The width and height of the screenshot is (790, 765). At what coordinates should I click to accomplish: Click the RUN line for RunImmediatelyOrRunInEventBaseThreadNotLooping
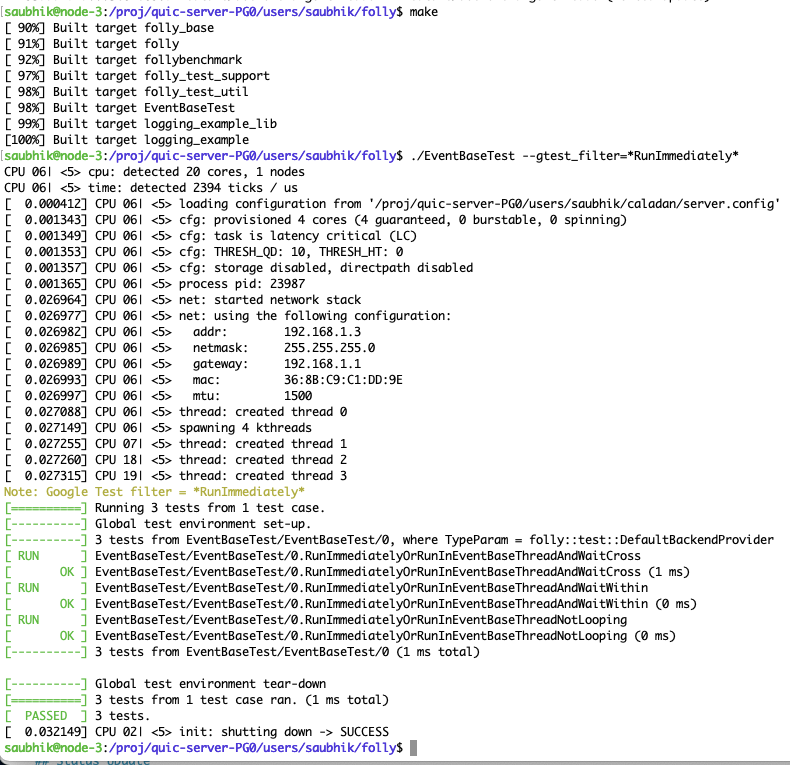point(316,620)
